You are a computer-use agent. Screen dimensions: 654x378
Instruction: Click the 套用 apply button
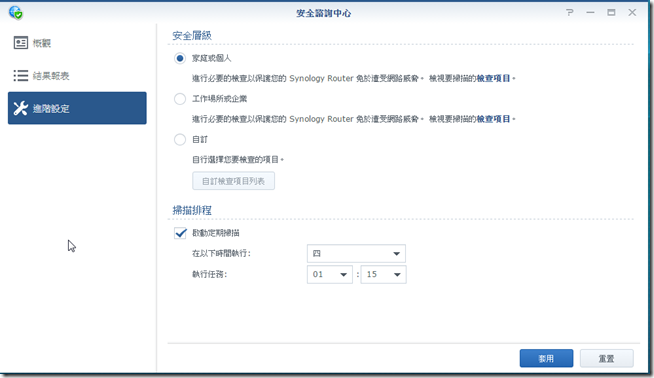546,358
